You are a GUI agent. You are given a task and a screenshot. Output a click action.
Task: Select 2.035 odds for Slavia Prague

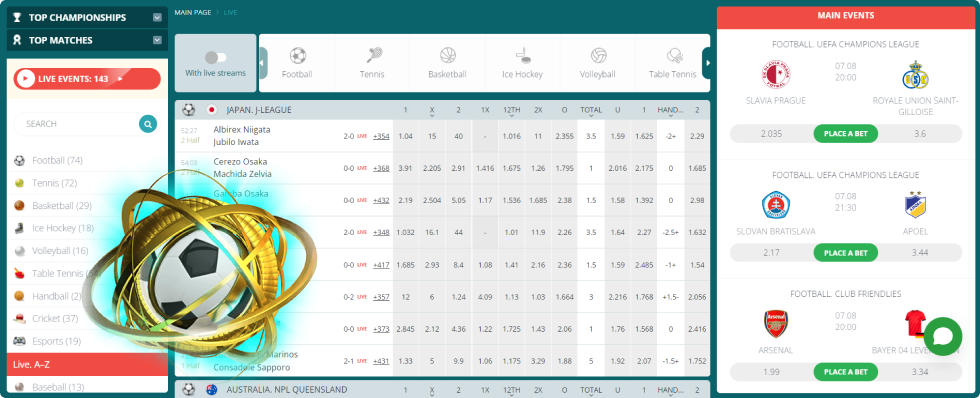(771, 134)
